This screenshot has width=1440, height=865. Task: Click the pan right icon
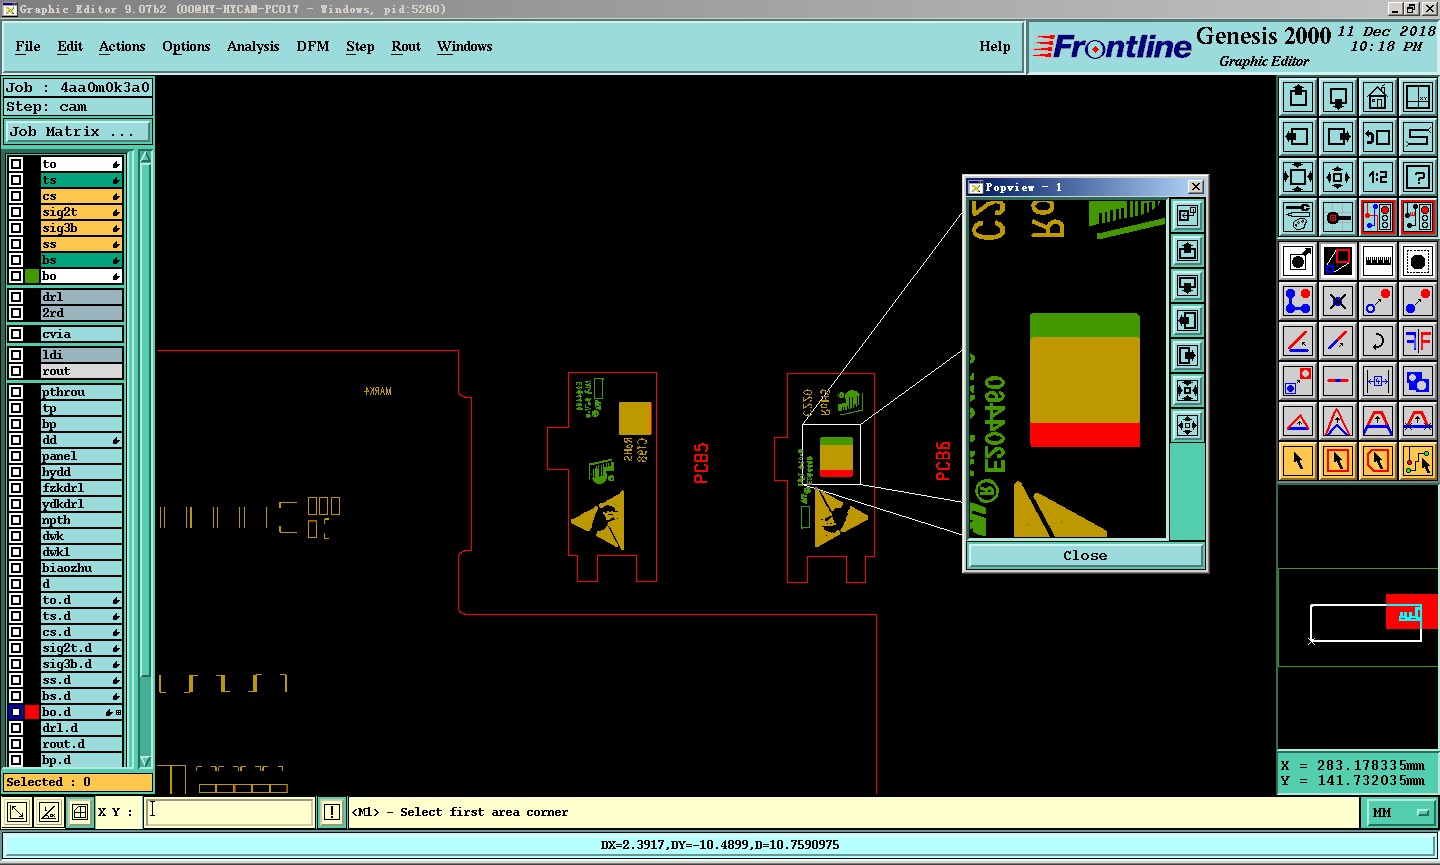click(x=1338, y=137)
